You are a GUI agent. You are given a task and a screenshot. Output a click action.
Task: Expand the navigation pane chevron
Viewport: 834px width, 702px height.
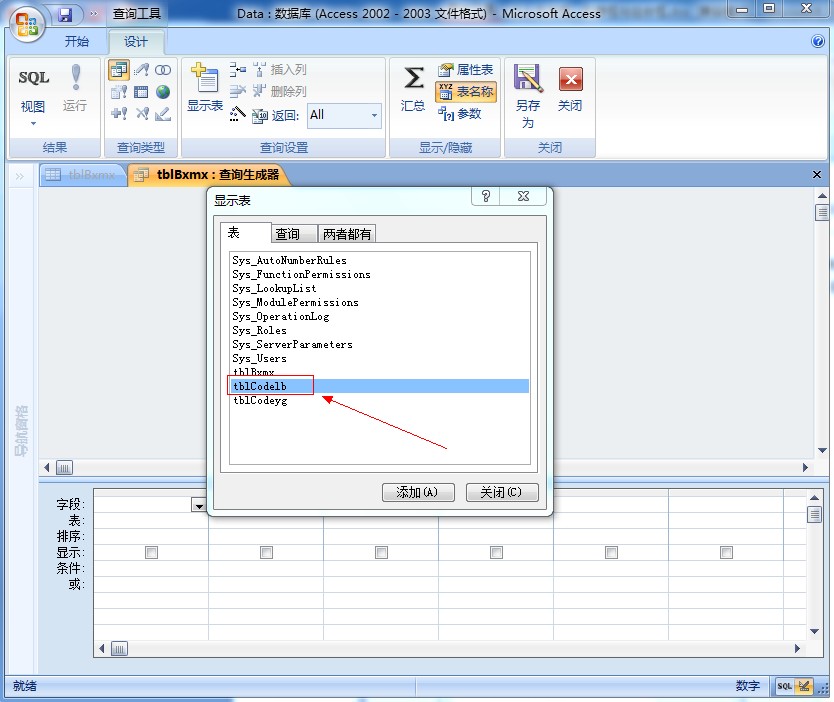[x=20, y=176]
